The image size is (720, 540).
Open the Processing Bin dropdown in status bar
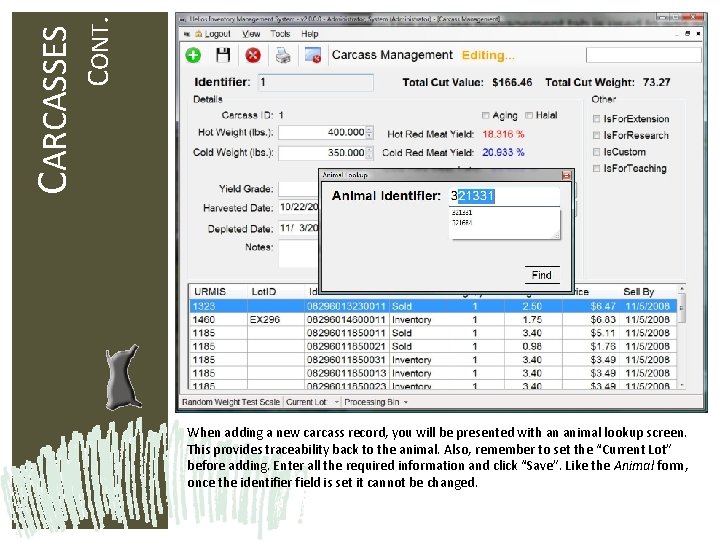click(376, 402)
